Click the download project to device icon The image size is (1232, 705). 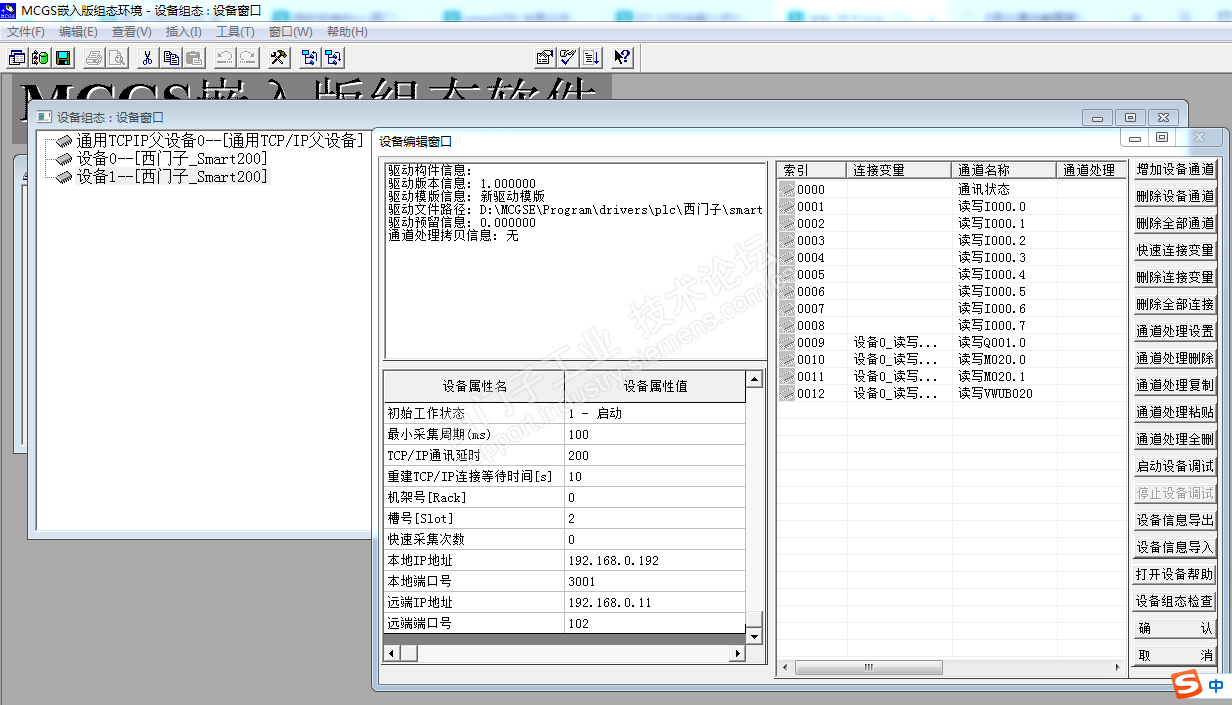tap(310, 58)
